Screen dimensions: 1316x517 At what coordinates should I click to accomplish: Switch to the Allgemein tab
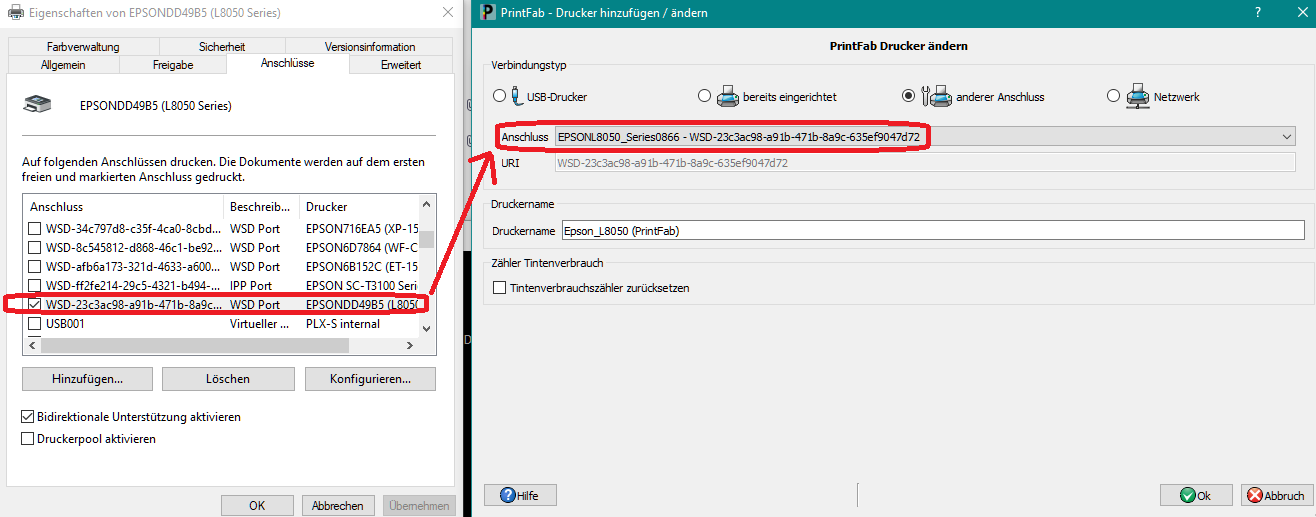(x=63, y=65)
